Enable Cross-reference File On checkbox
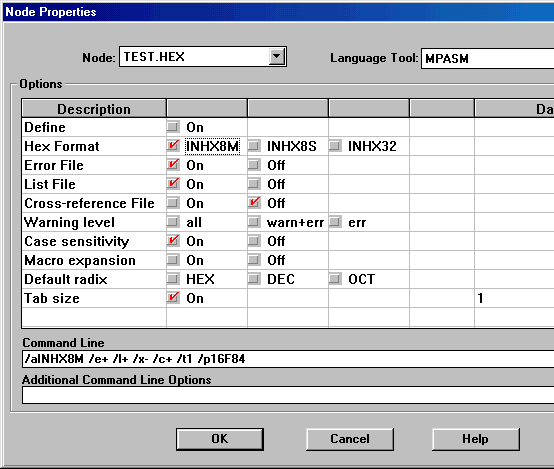 coord(173,203)
